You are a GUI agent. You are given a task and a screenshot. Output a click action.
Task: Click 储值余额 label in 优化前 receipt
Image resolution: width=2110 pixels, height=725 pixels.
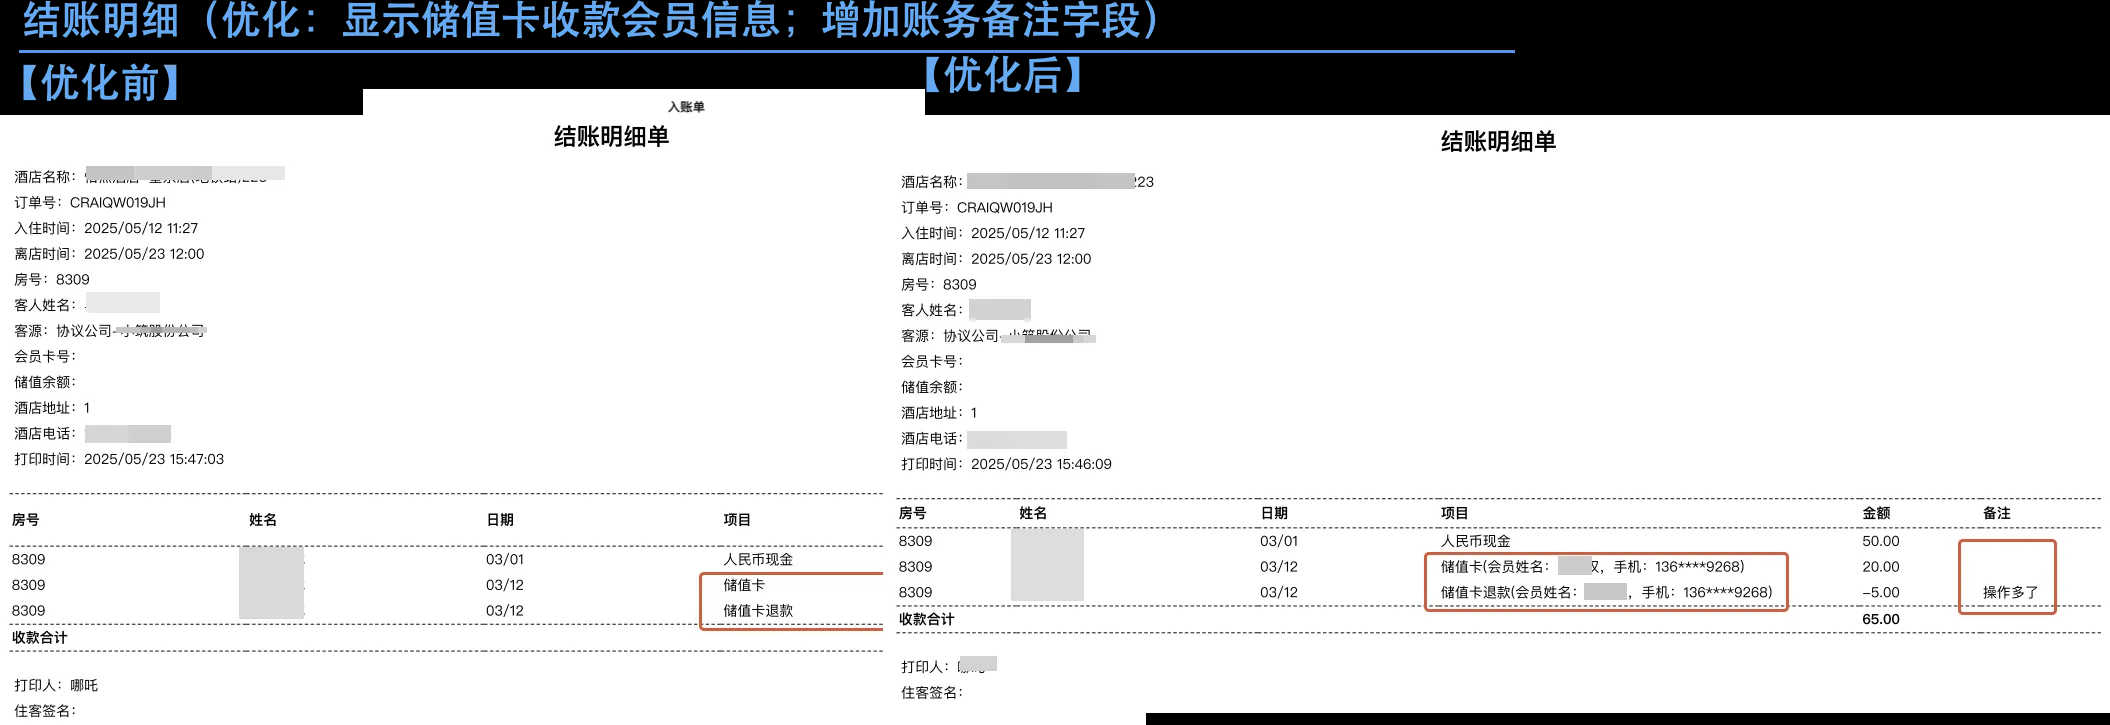tap(45, 382)
